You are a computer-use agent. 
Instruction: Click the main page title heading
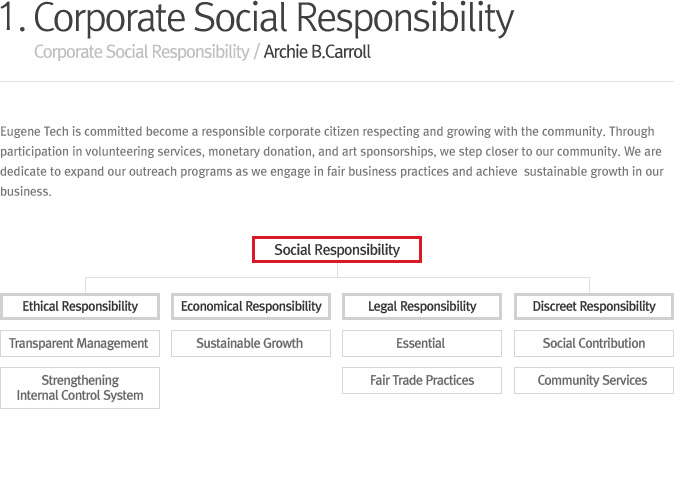pyautogui.click(x=257, y=18)
